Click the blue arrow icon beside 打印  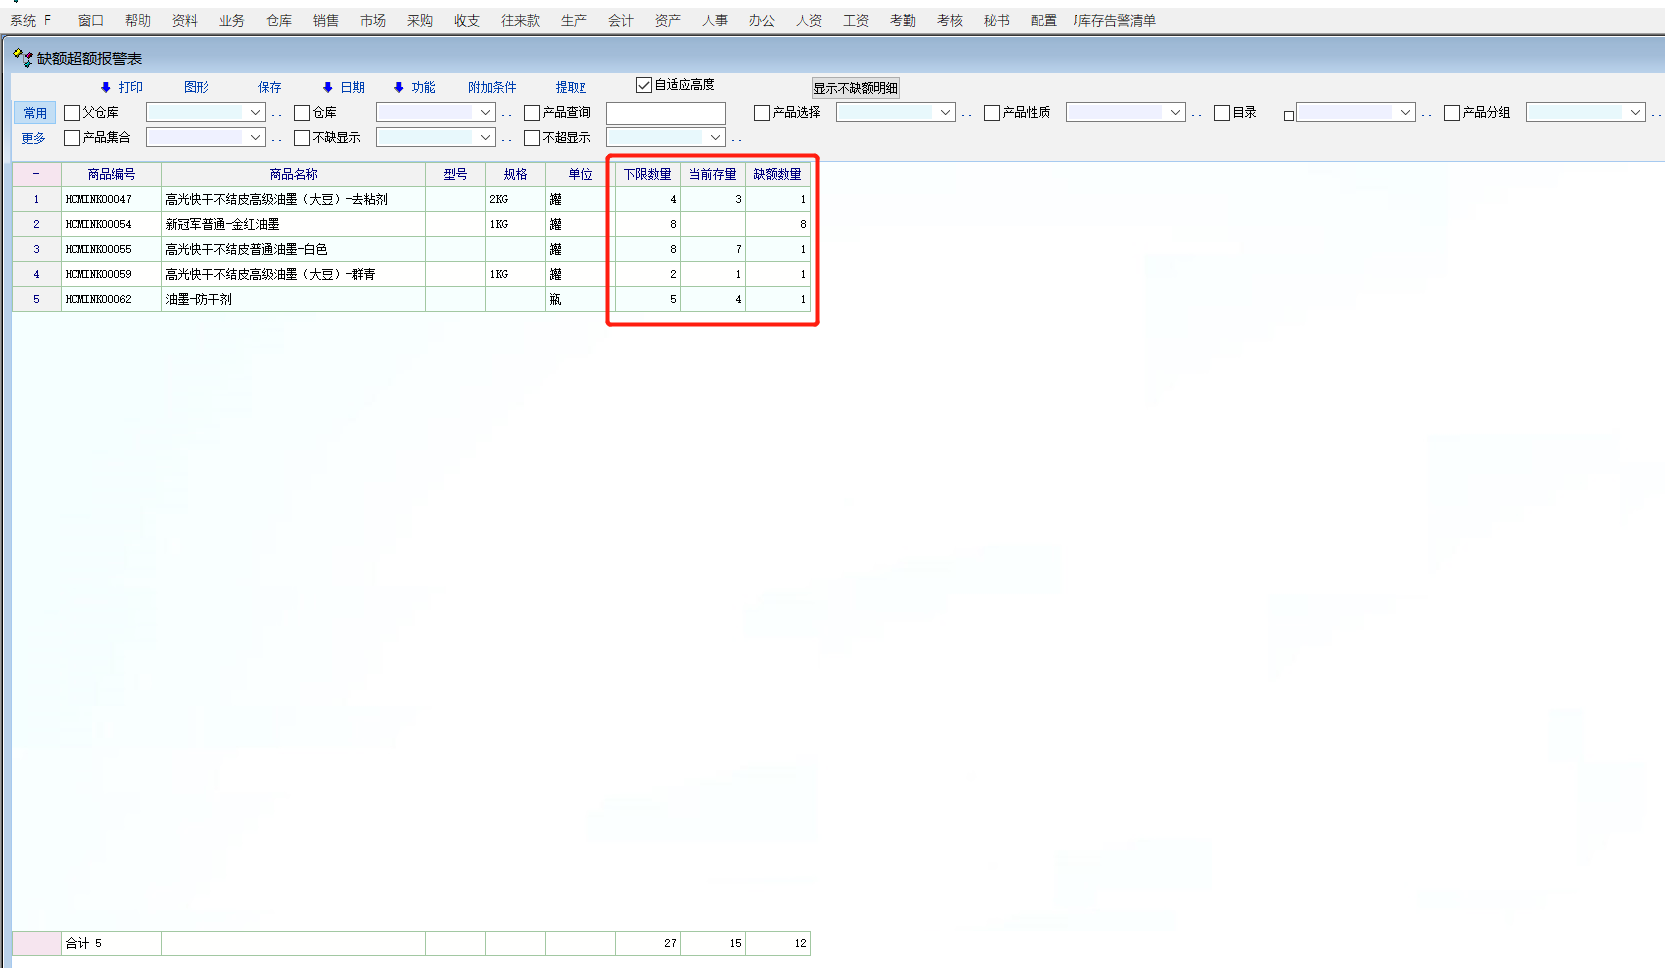coord(106,88)
